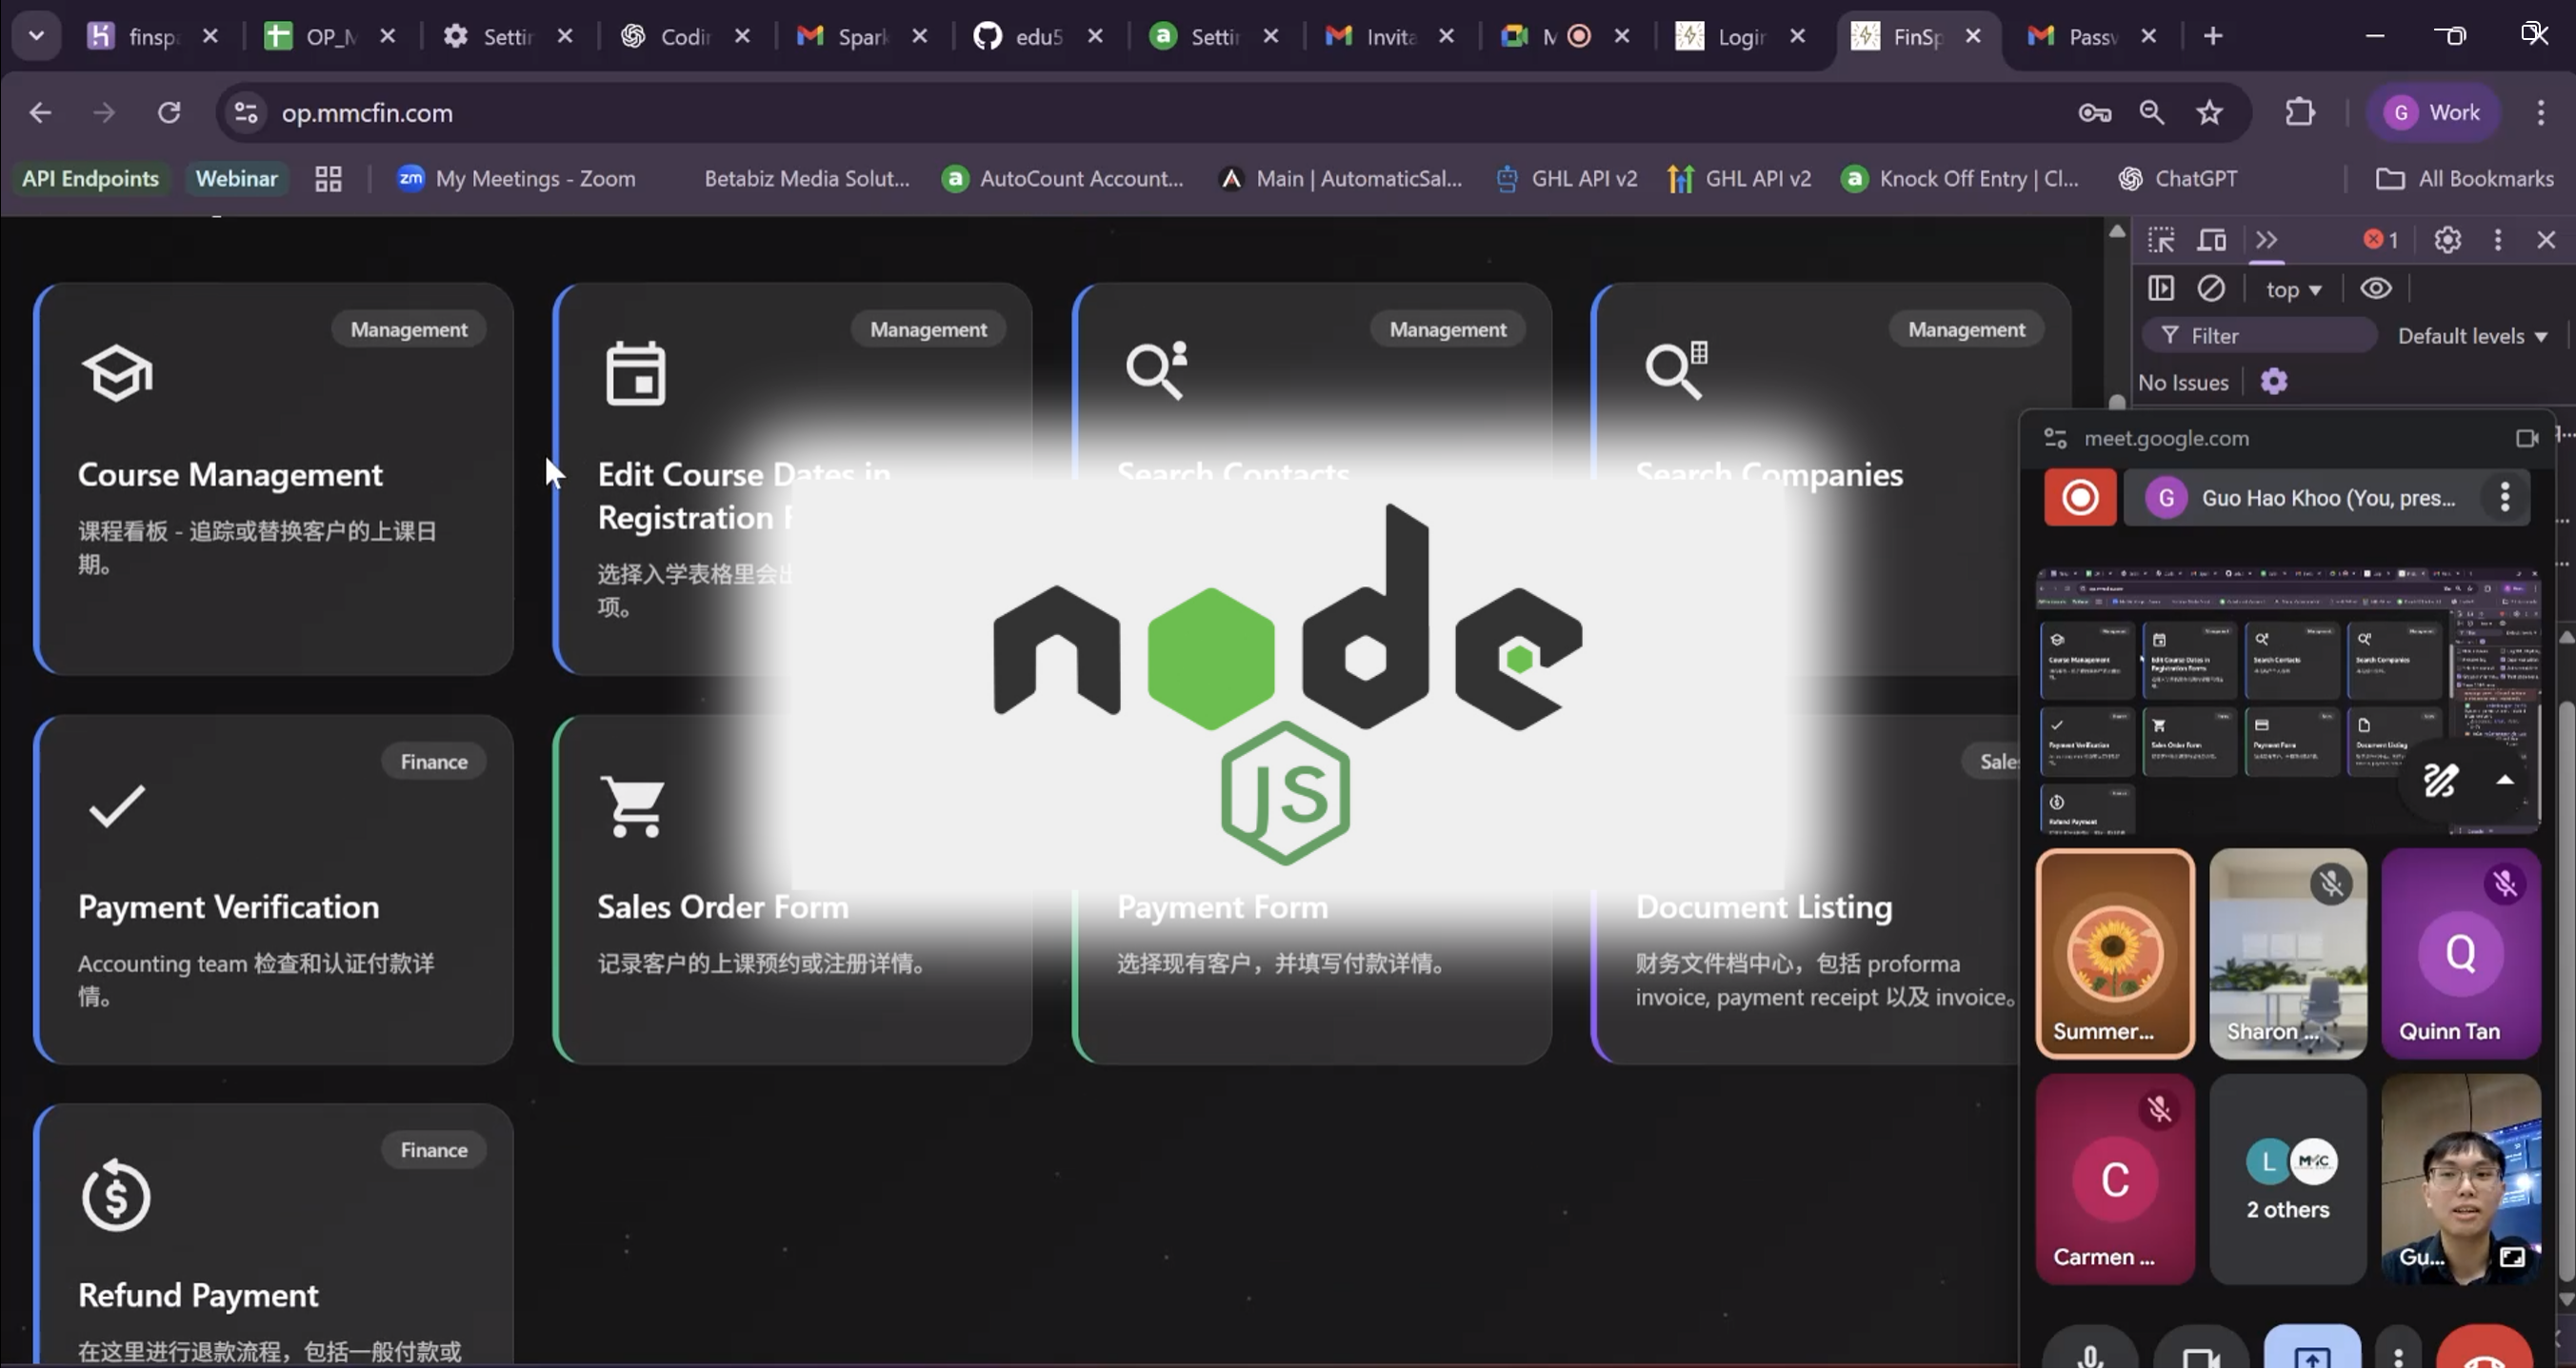Click the shared screen preview thumbnail in Meet
The width and height of the screenshot is (2576, 1369).
pos(2288,700)
